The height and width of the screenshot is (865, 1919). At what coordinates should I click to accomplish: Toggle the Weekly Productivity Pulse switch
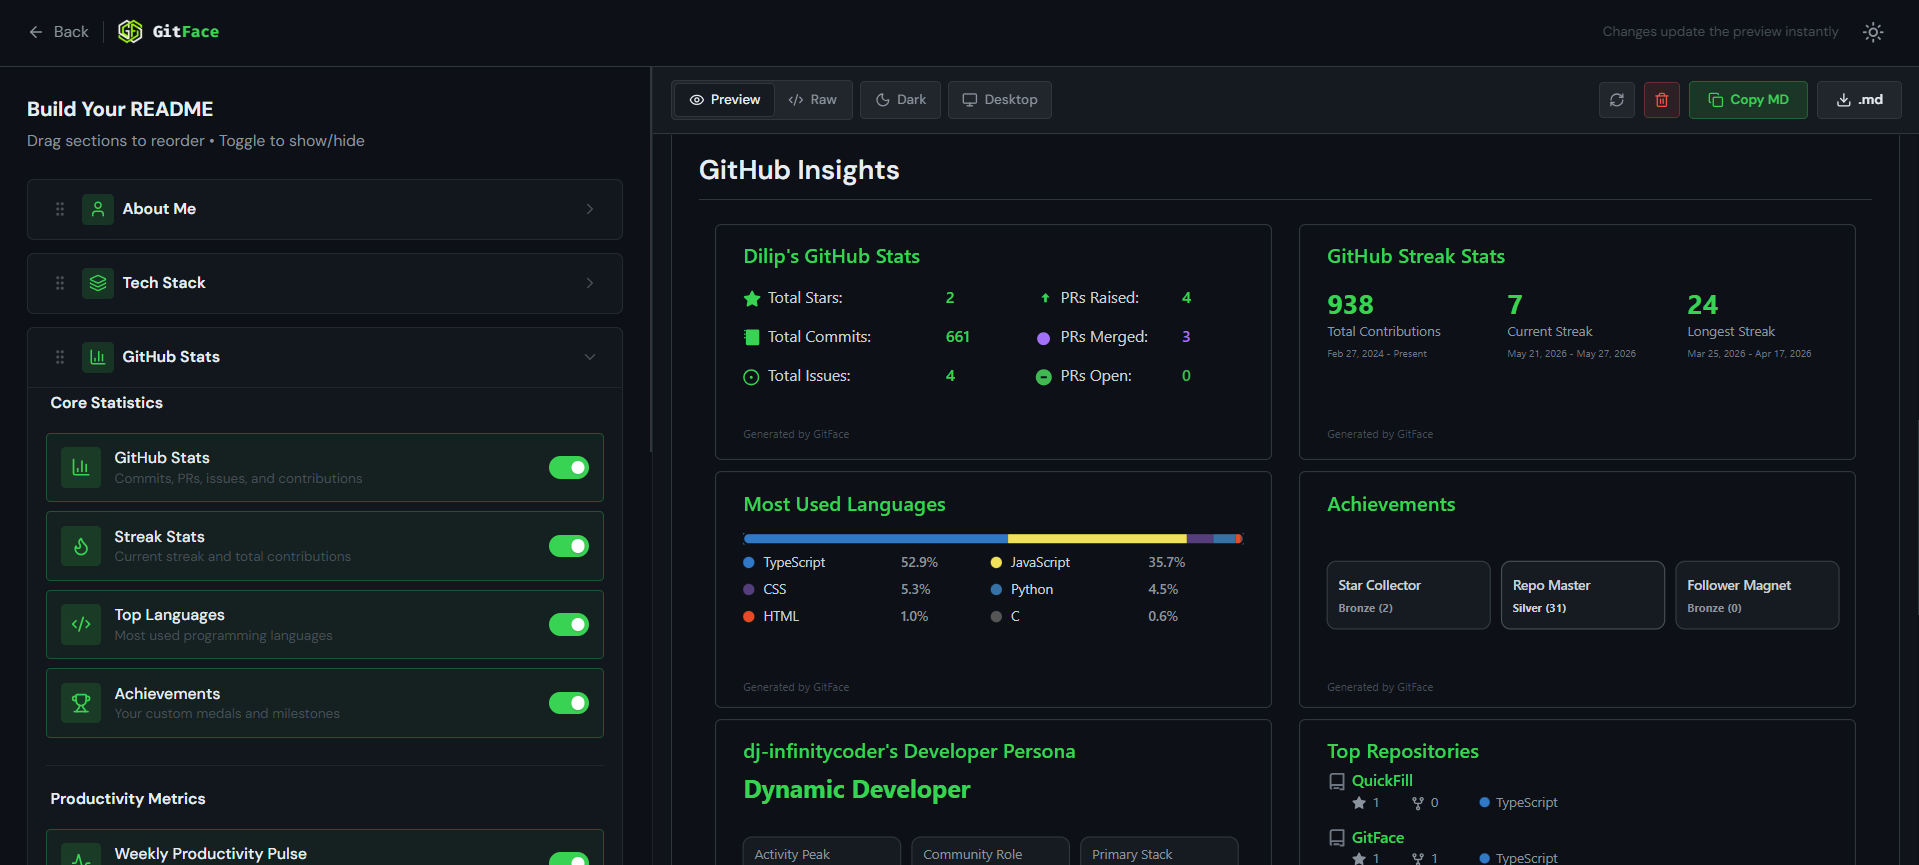pos(569,859)
